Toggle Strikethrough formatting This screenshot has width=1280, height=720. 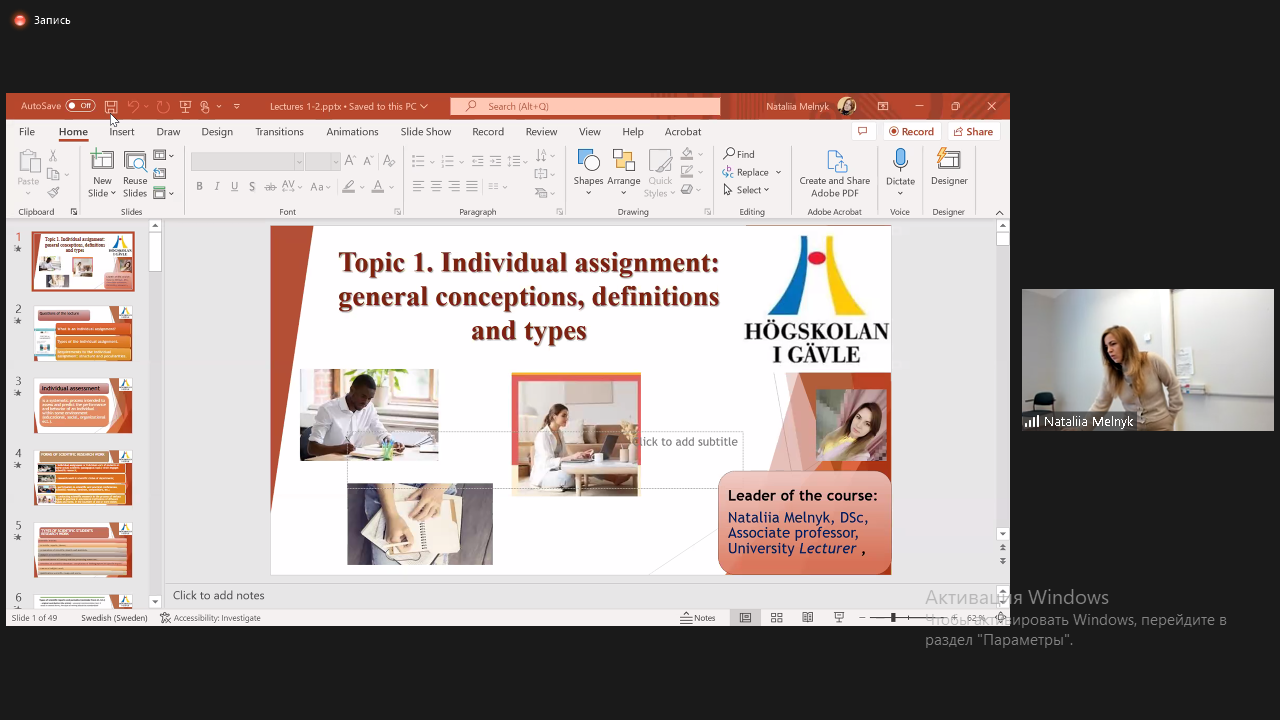tap(270, 186)
